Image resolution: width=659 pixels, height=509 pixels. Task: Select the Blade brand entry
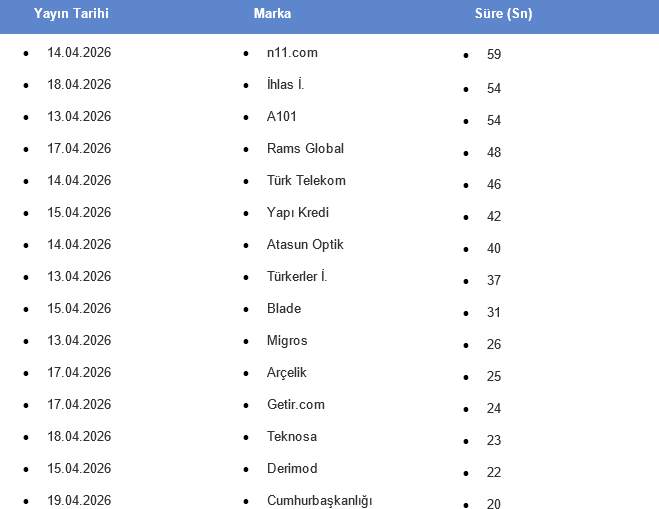pyautogui.click(x=284, y=308)
